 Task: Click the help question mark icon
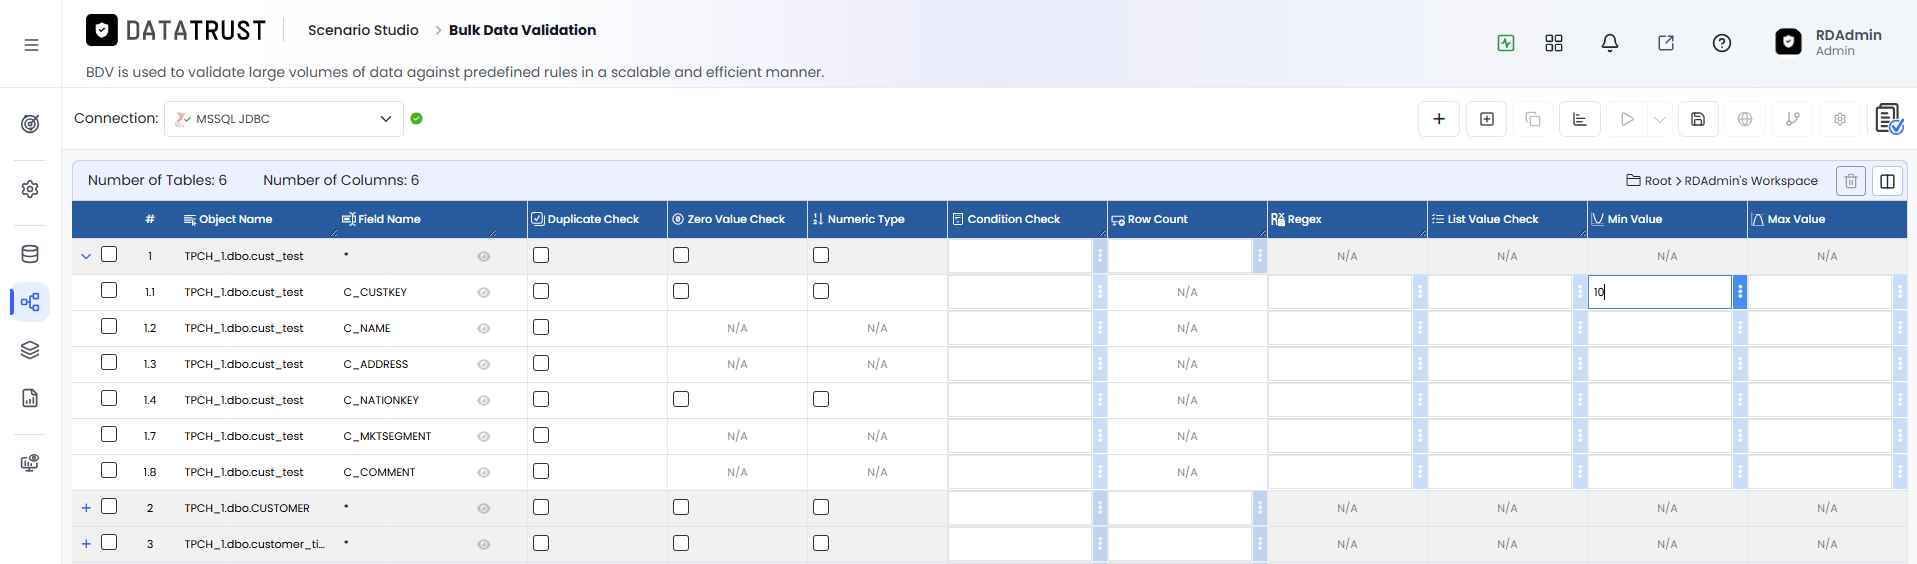(x=1721, y=43)
